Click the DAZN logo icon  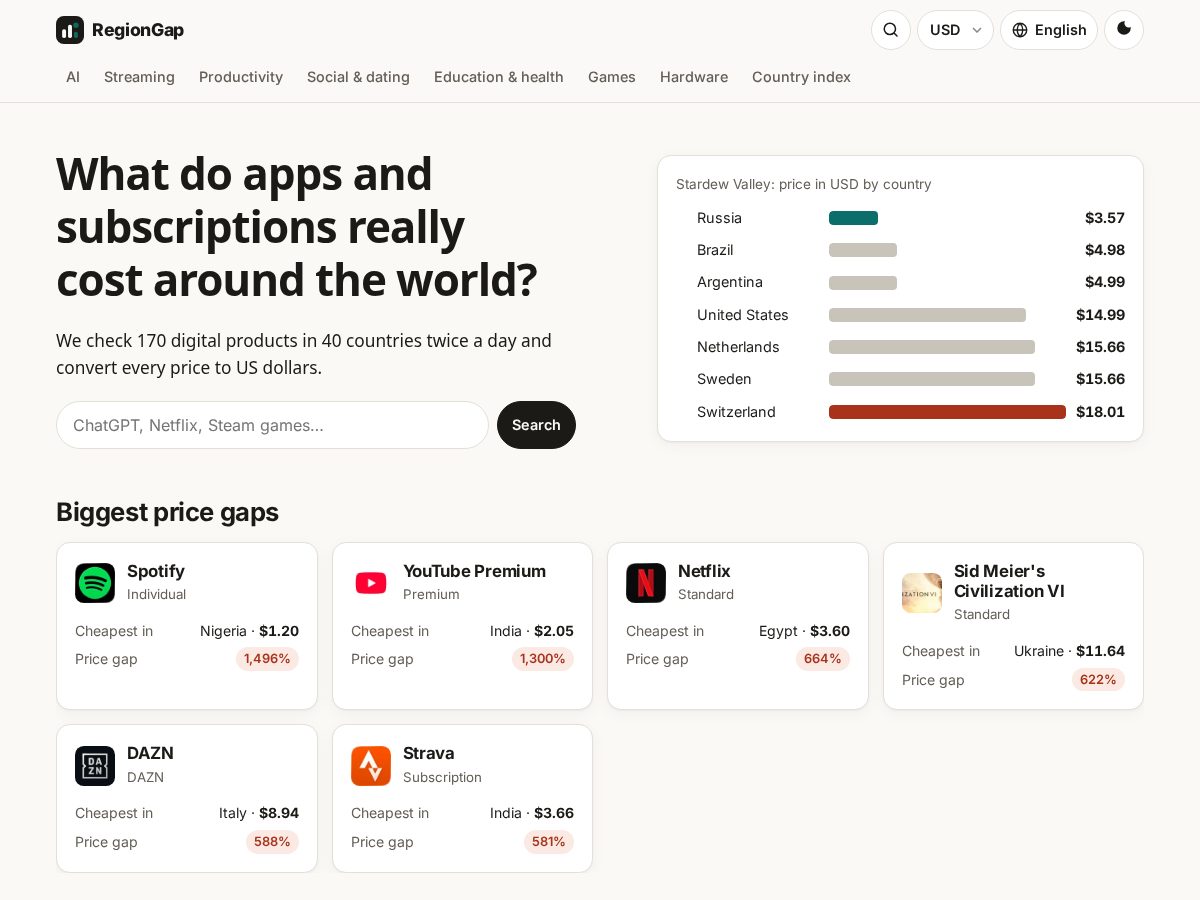(x=95, y=766)
